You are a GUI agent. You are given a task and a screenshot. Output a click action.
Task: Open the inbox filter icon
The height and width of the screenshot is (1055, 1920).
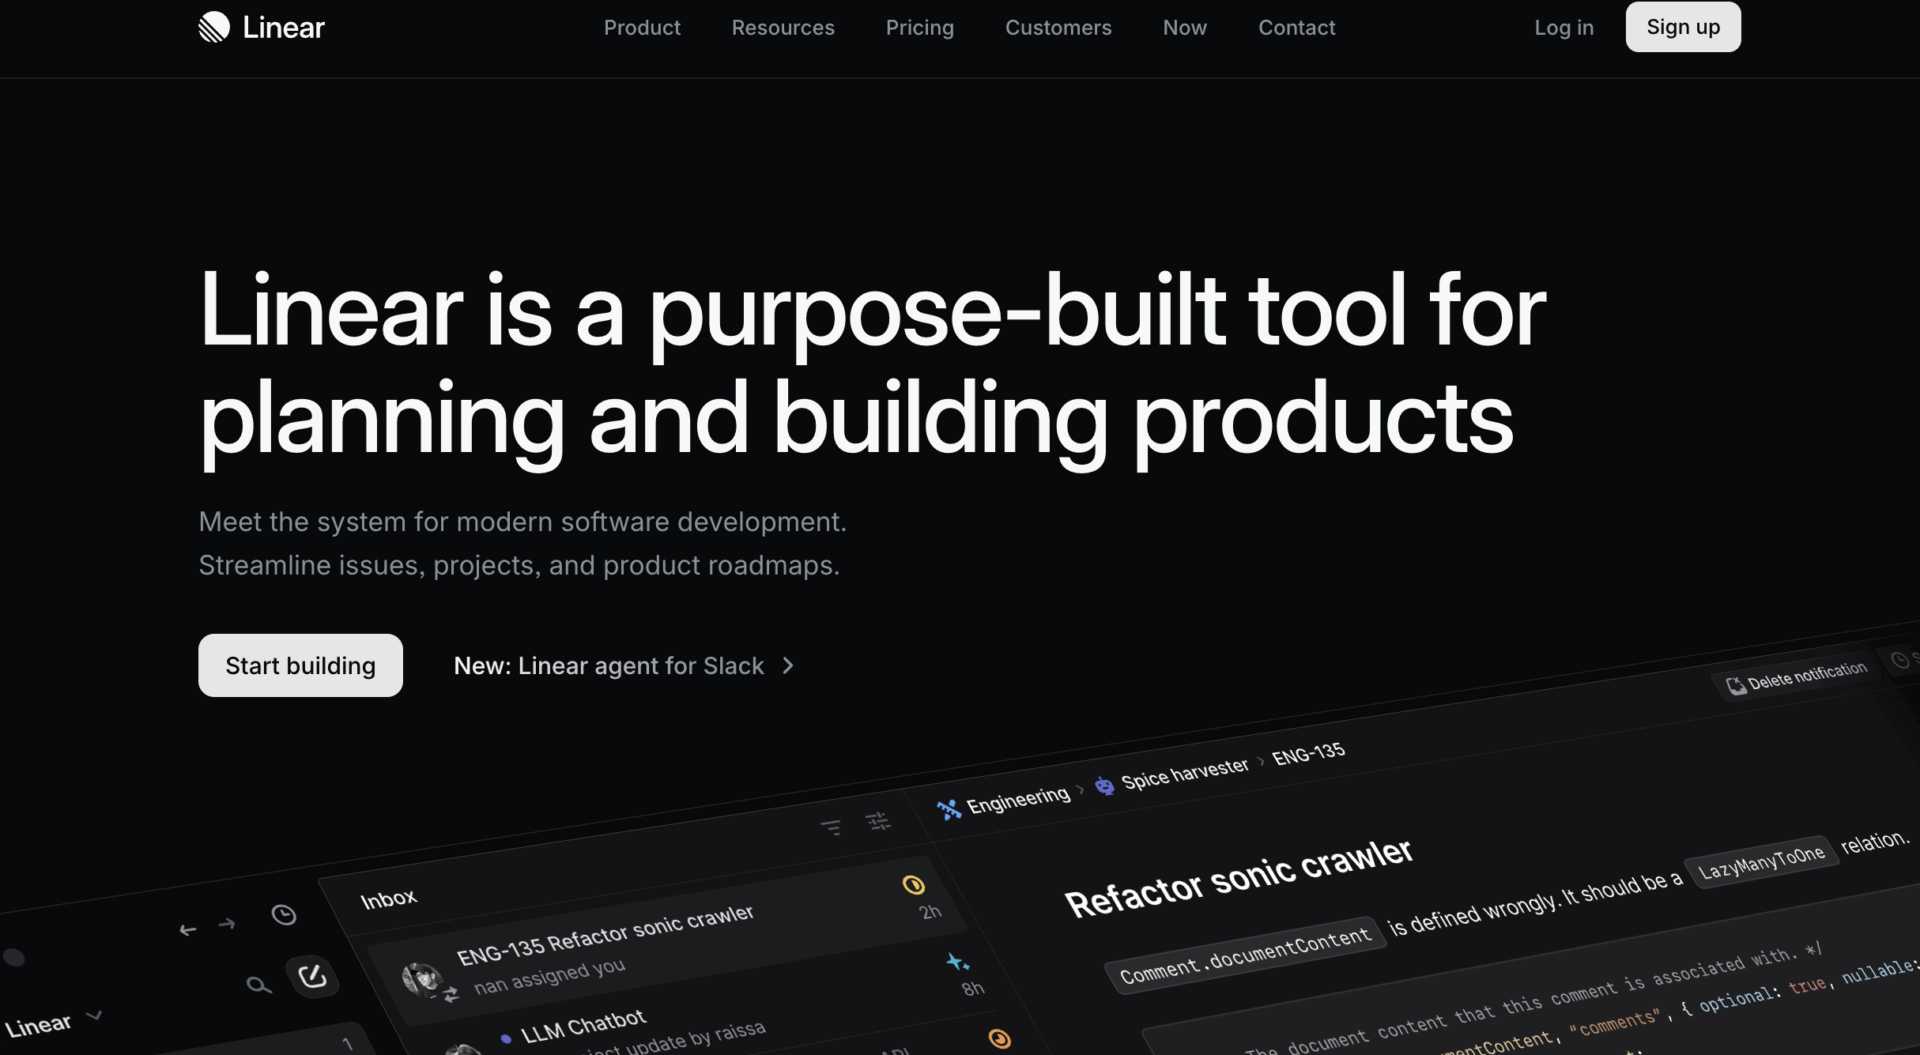830,828
